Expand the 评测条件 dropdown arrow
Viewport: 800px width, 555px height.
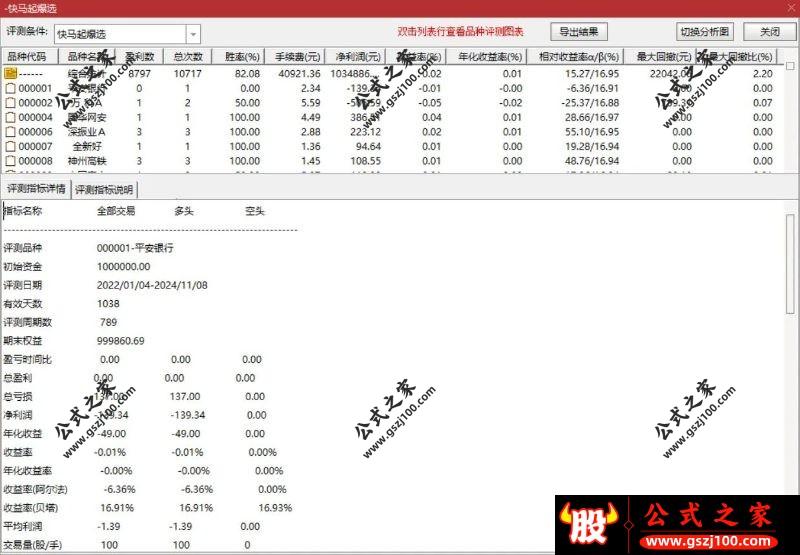pos(193,34)
